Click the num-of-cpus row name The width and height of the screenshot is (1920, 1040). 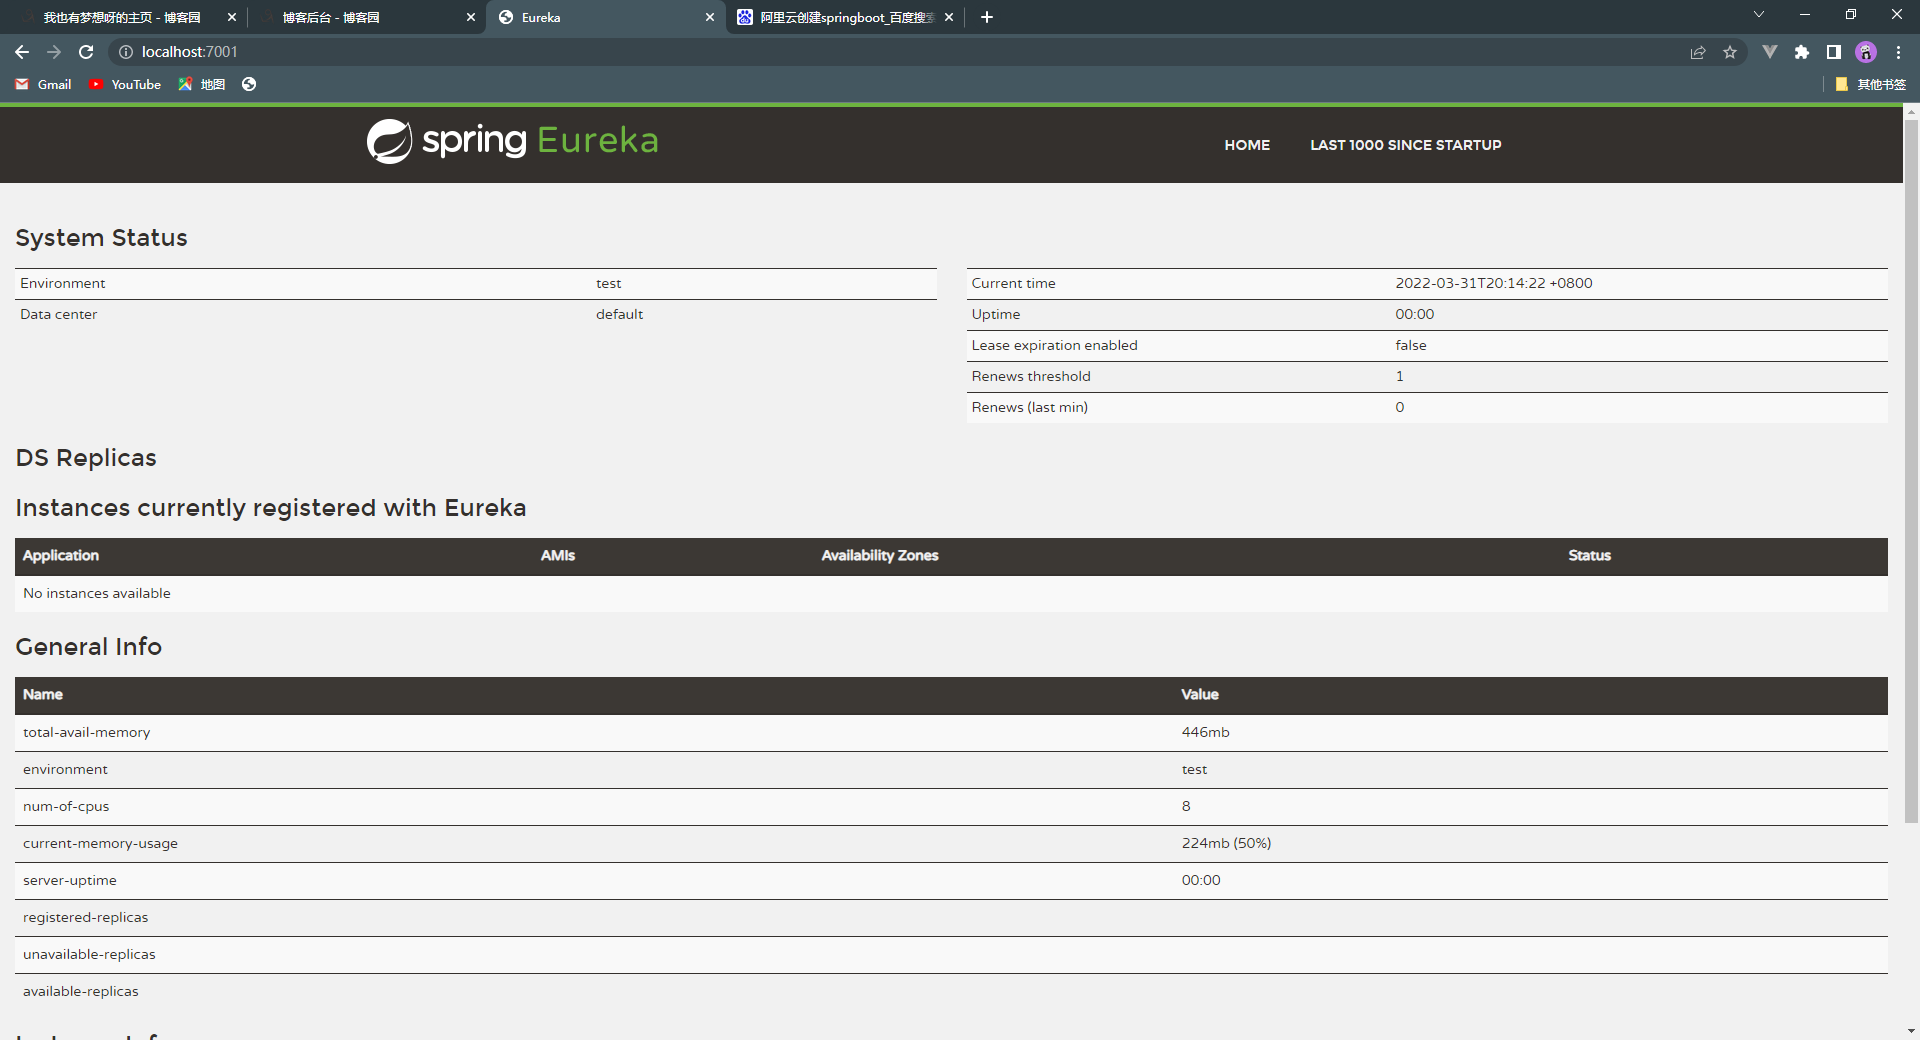pos(66,807)
